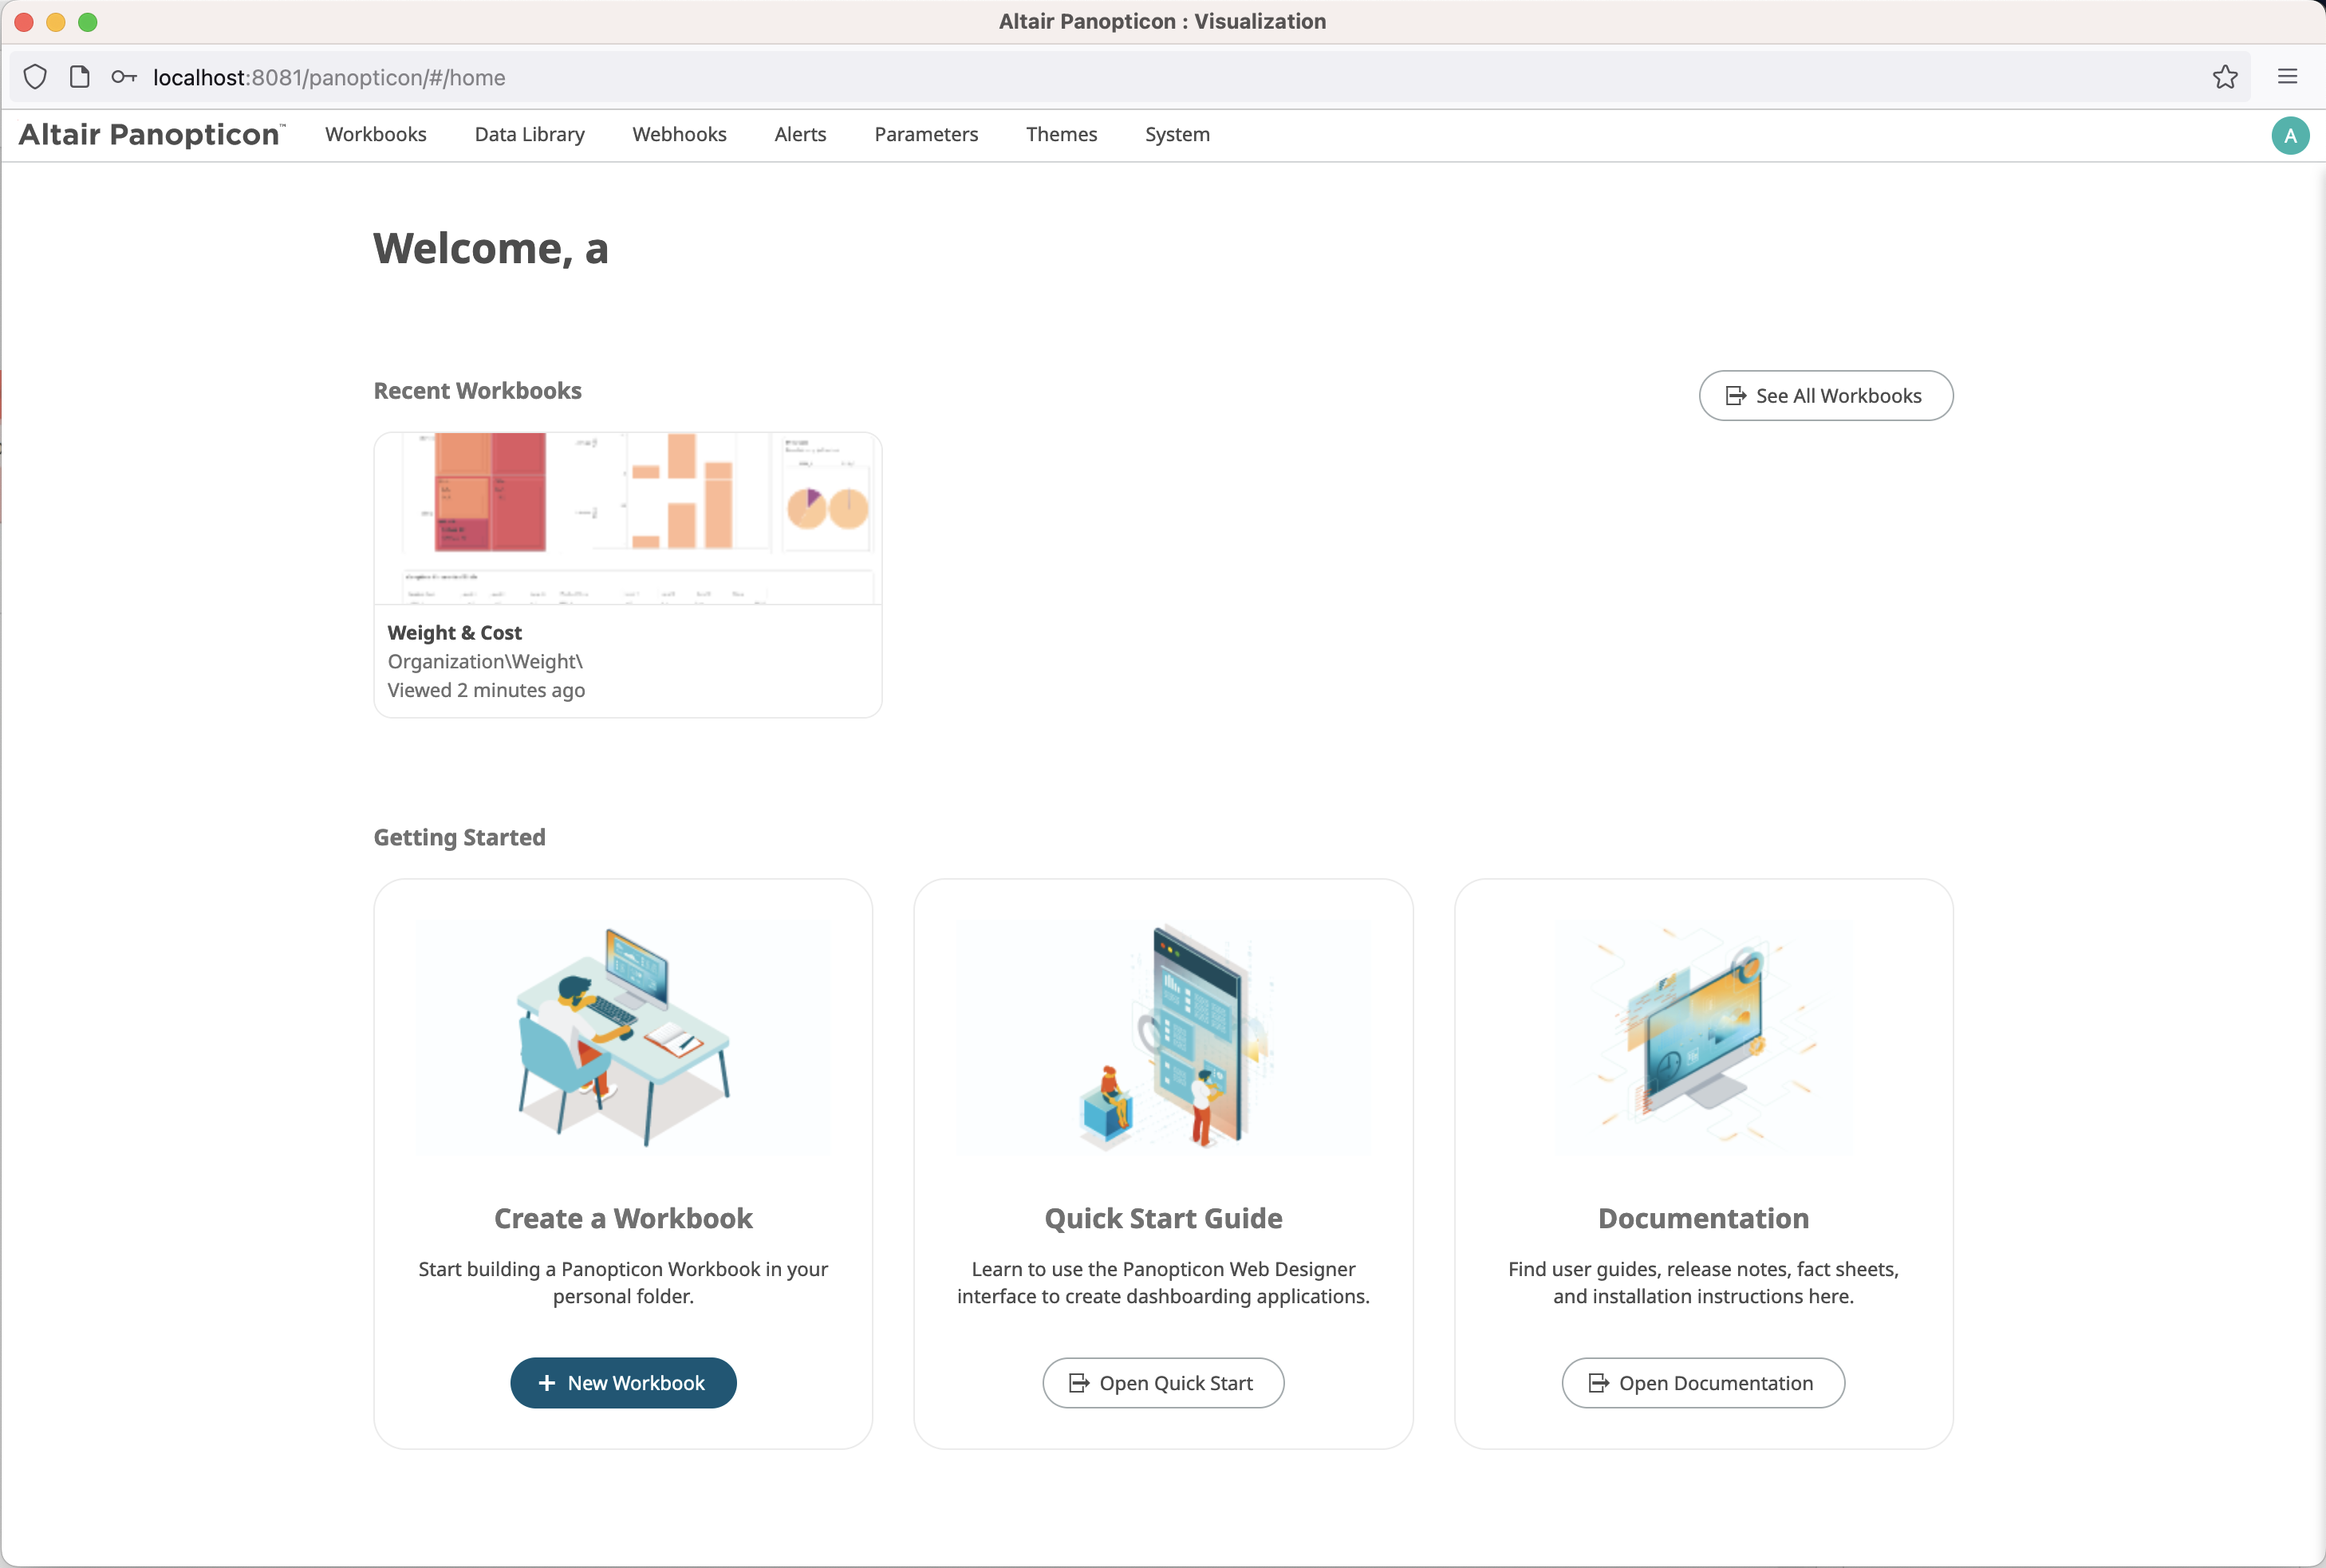Click the Open Documentation button

click(x=1703, y=1383)
